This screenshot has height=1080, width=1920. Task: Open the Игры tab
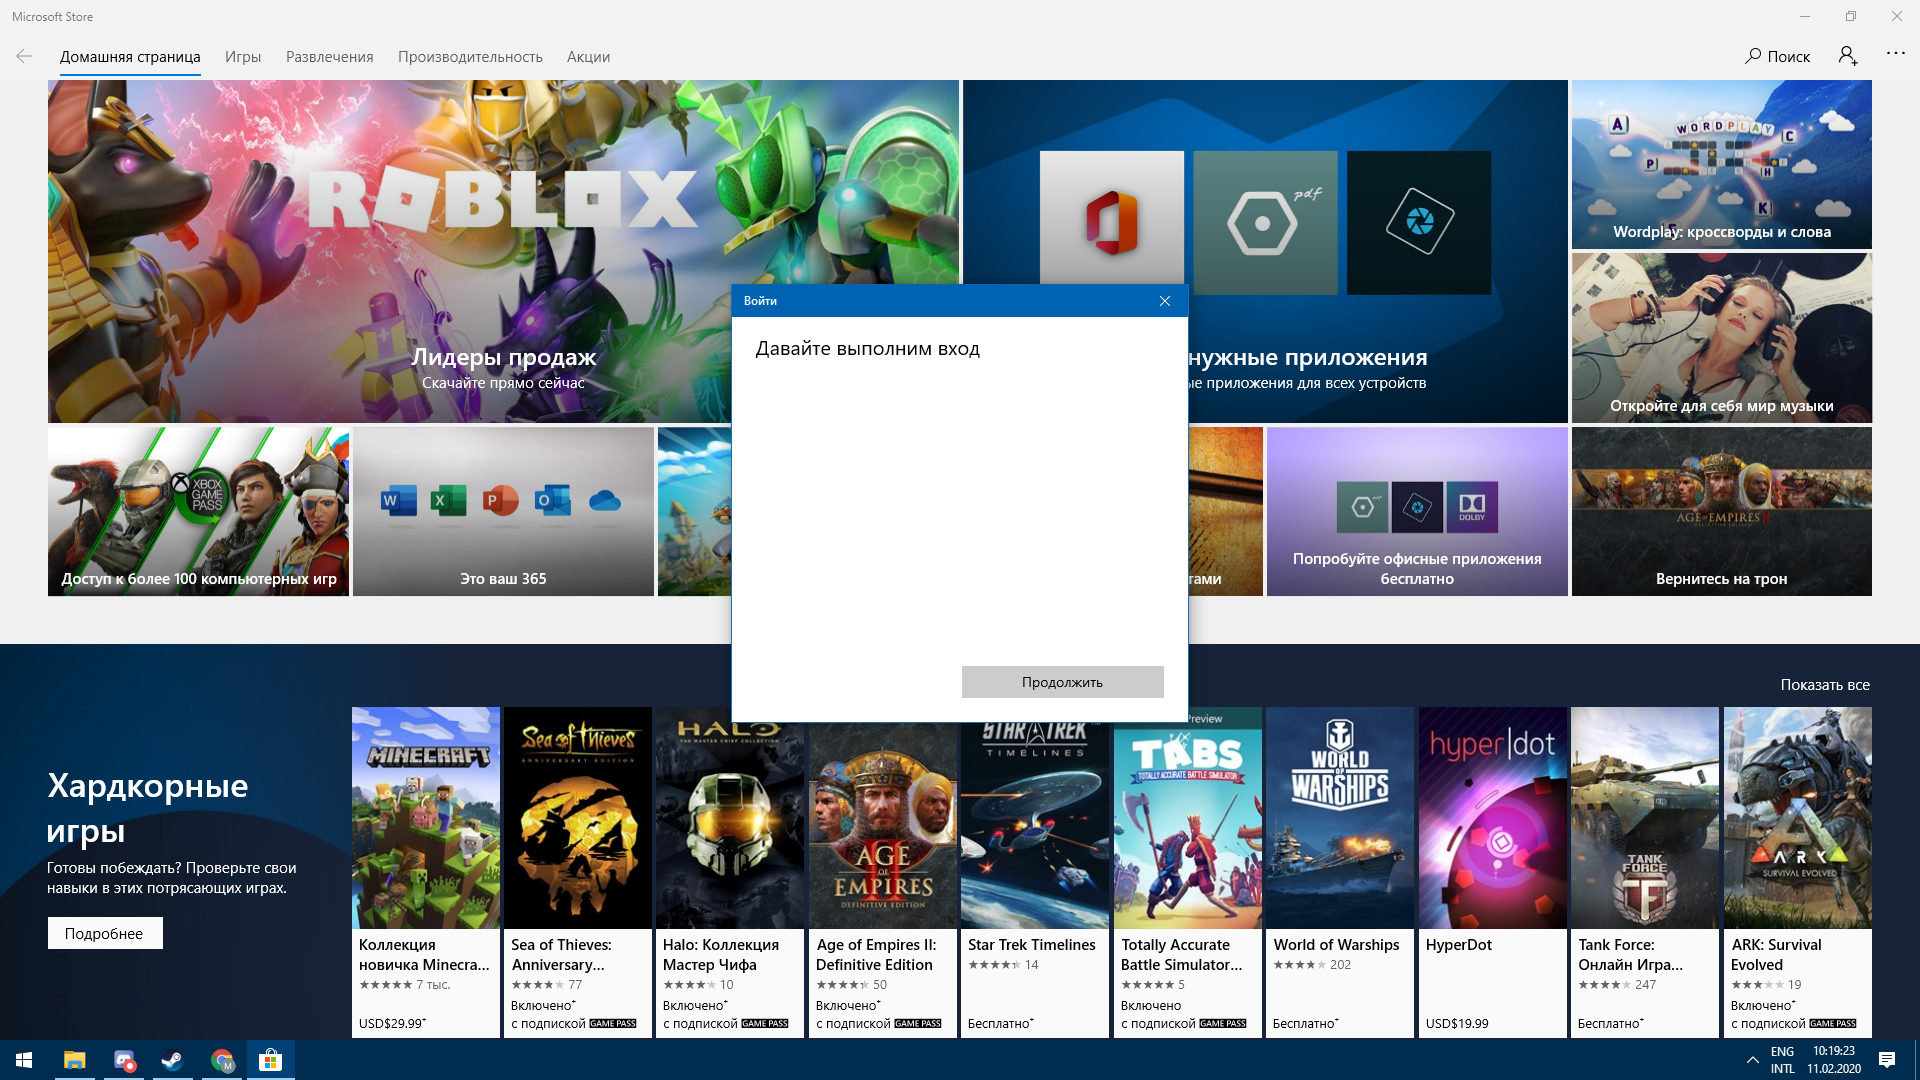[243, 57]
